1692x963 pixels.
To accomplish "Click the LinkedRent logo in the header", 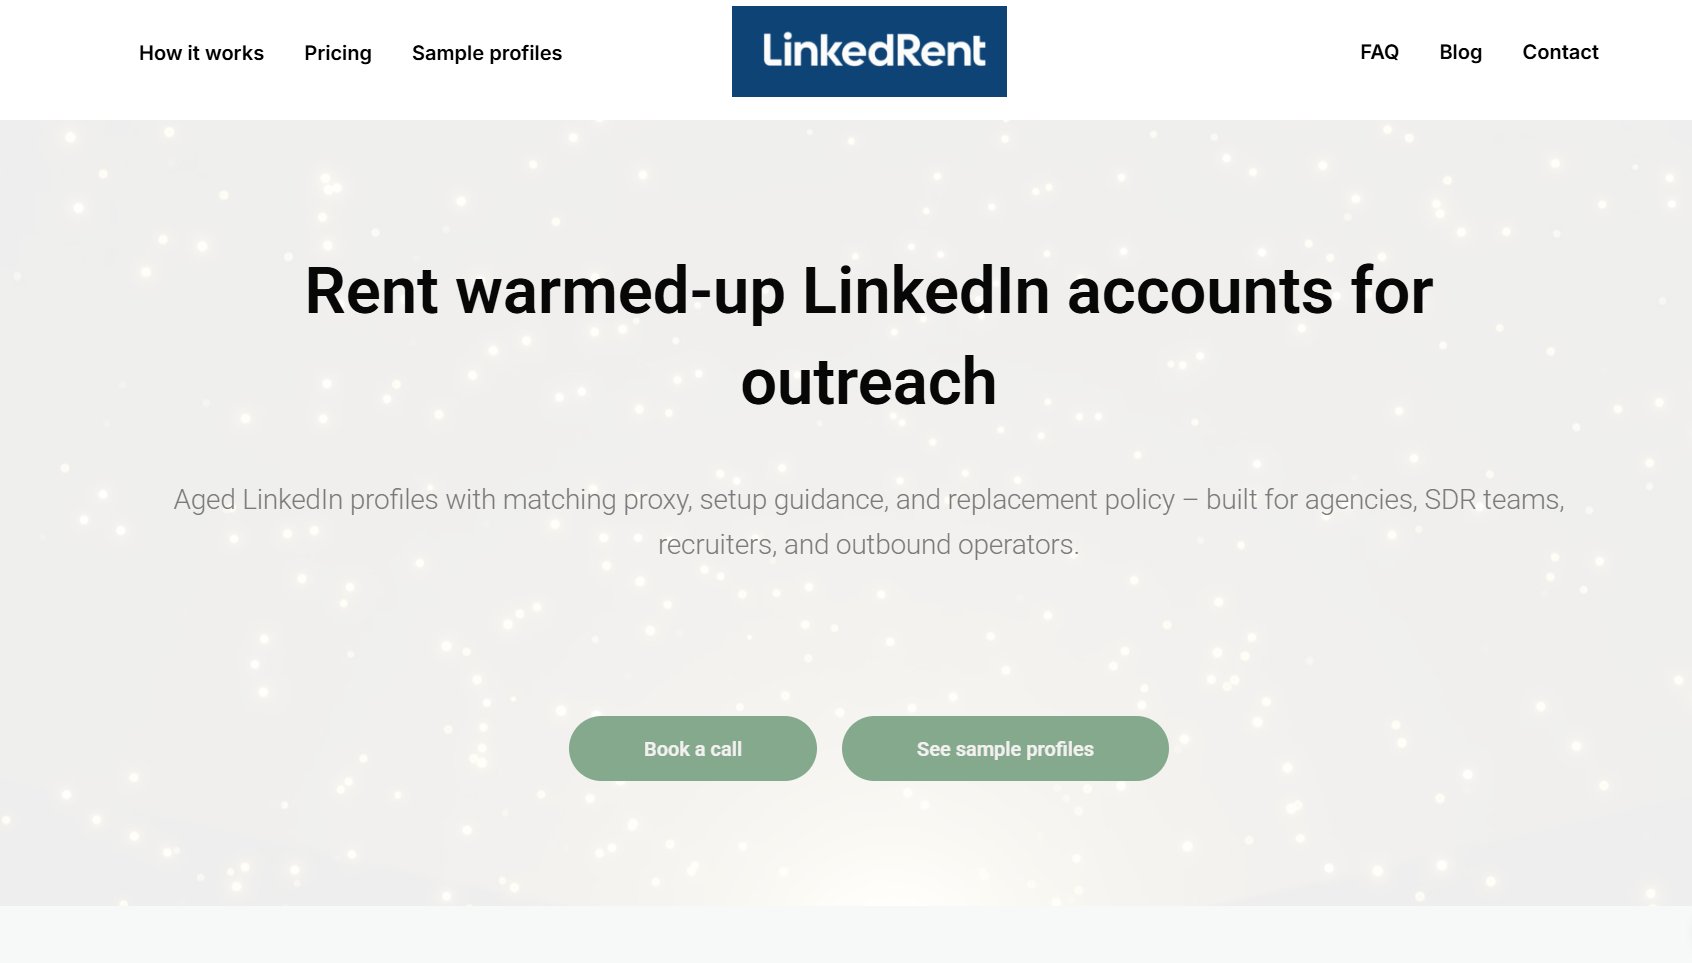I will [869, 50].
